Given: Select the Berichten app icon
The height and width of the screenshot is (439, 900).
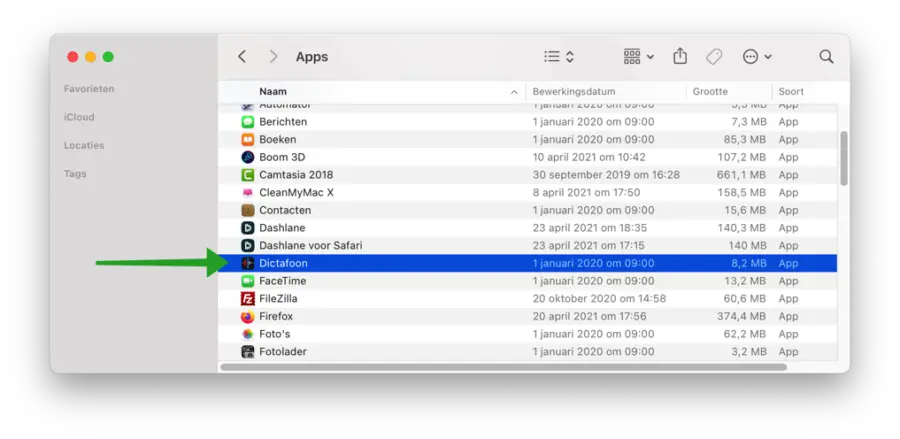Looking at the screenshot, I should pos(247,122).
